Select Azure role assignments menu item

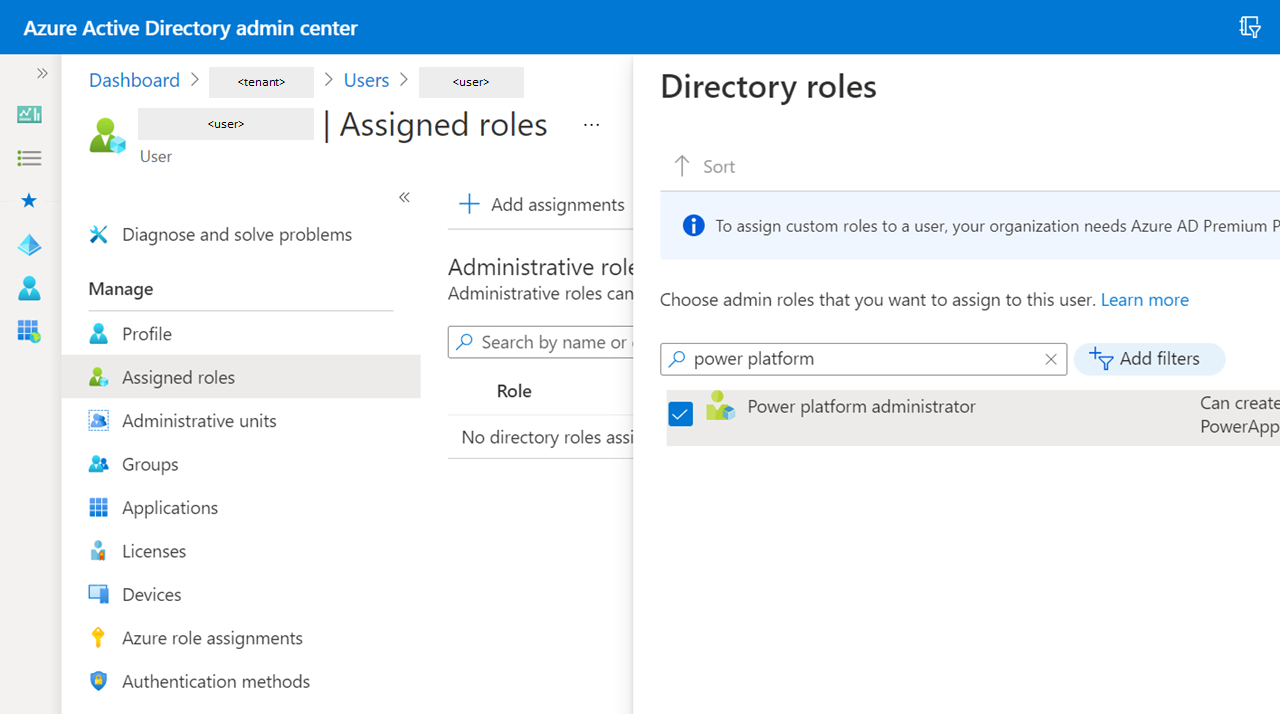[x=212, y=638]
